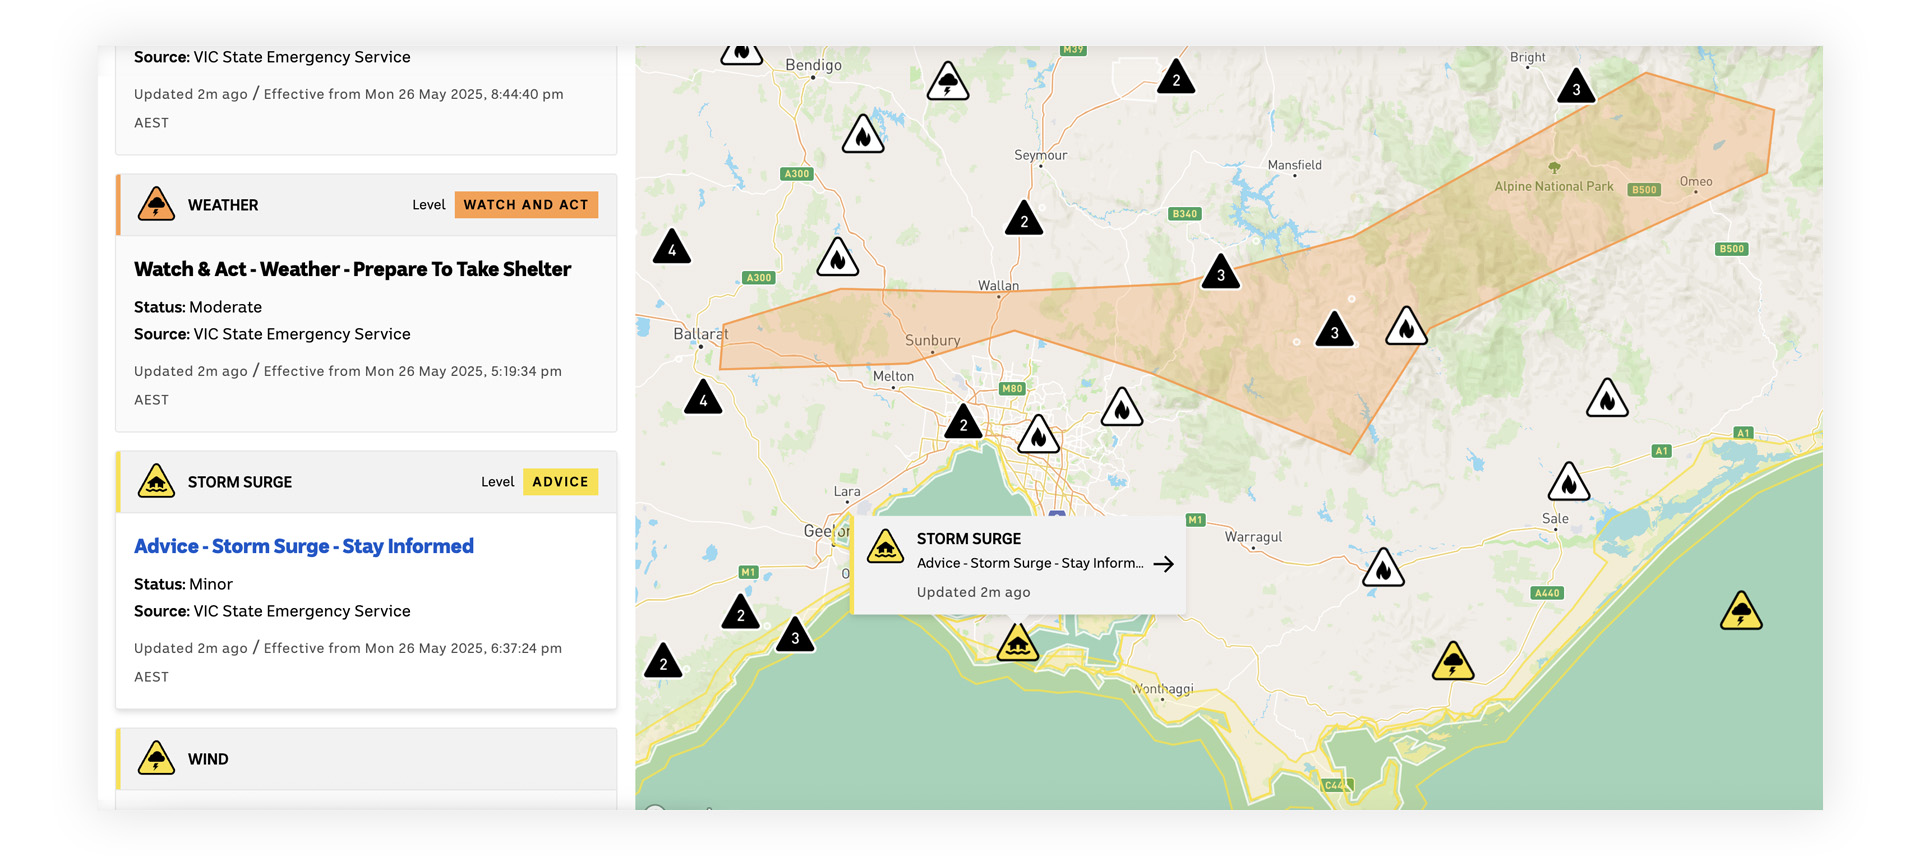Click the orange weather icon in the Weather card
The height and width of the screenshot is (866, 1920).
pyautogui.click(x=156, y=204)
